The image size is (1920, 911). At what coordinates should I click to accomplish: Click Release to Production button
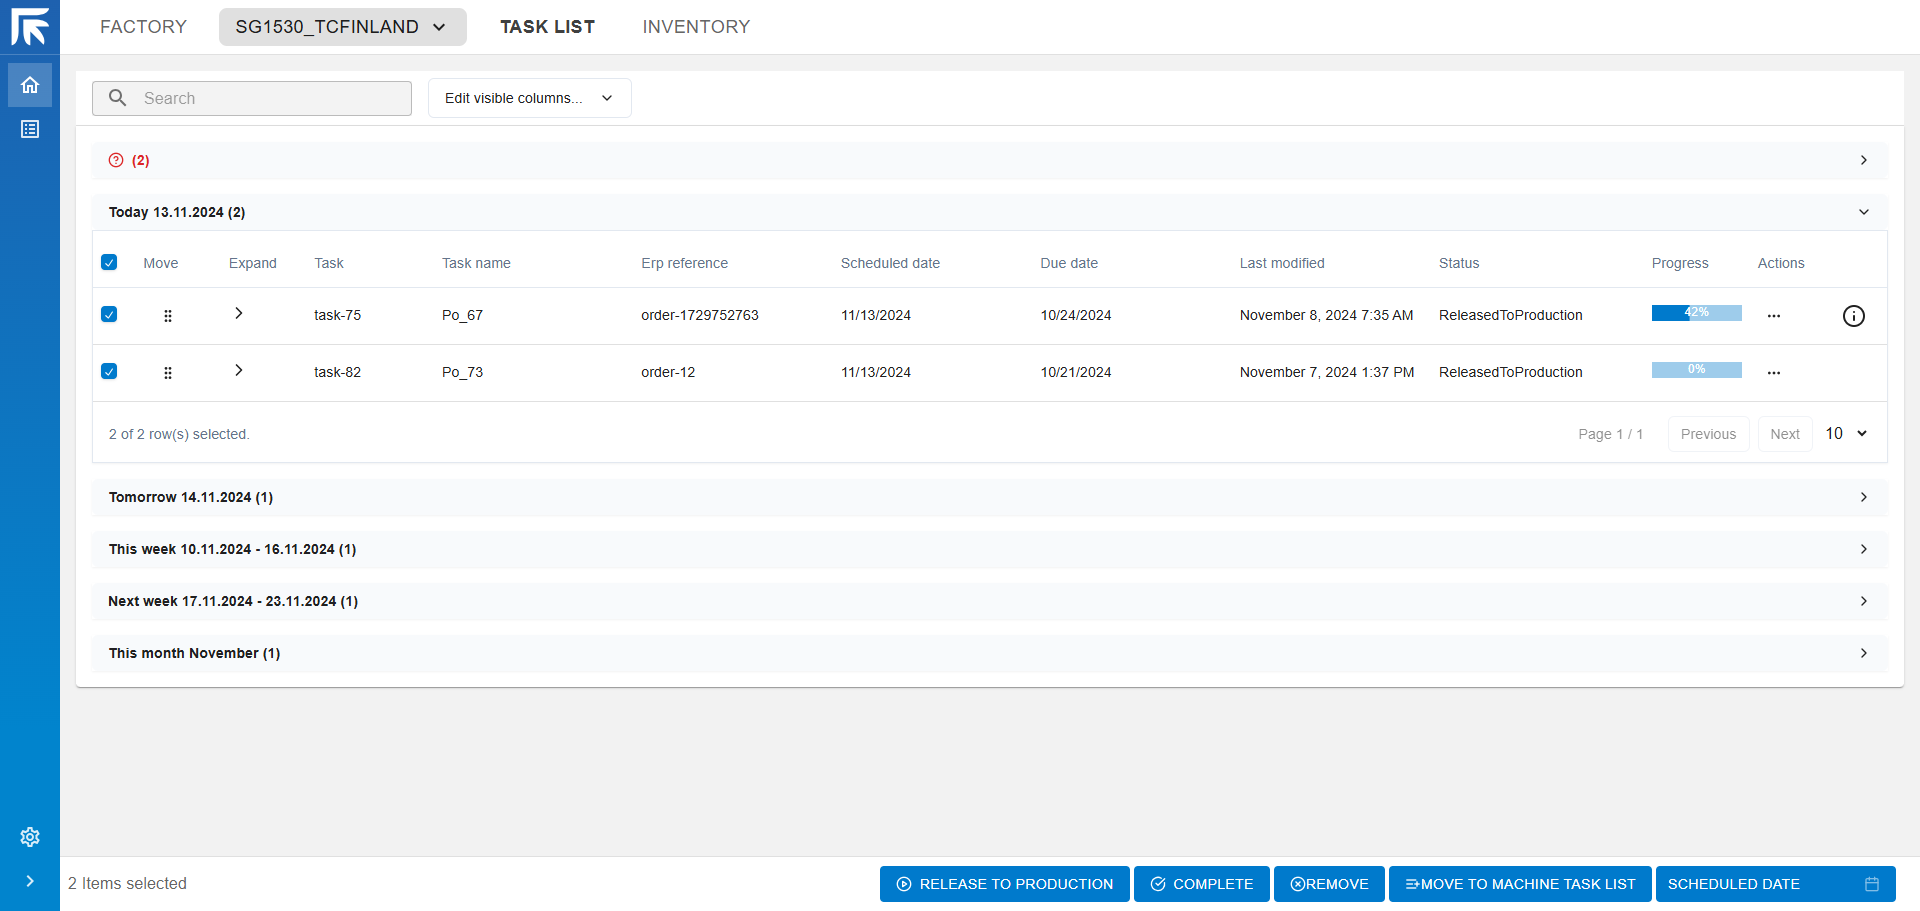tap(1004, 884)
